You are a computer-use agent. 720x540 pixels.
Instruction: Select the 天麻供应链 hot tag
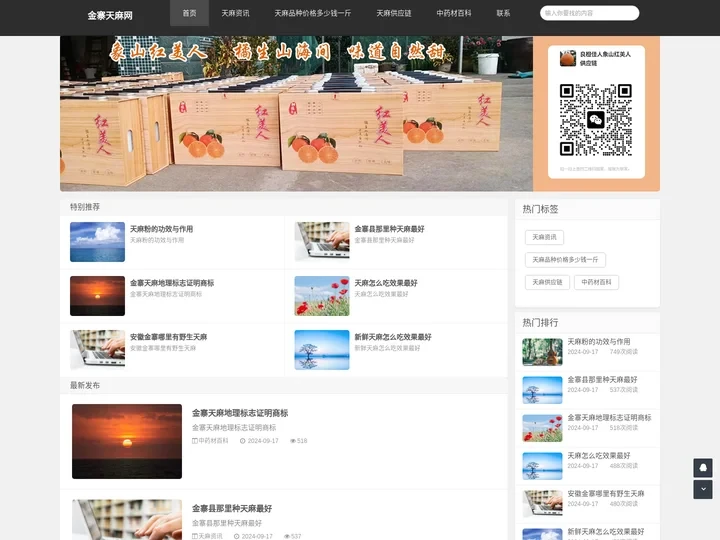click(547, 282)
